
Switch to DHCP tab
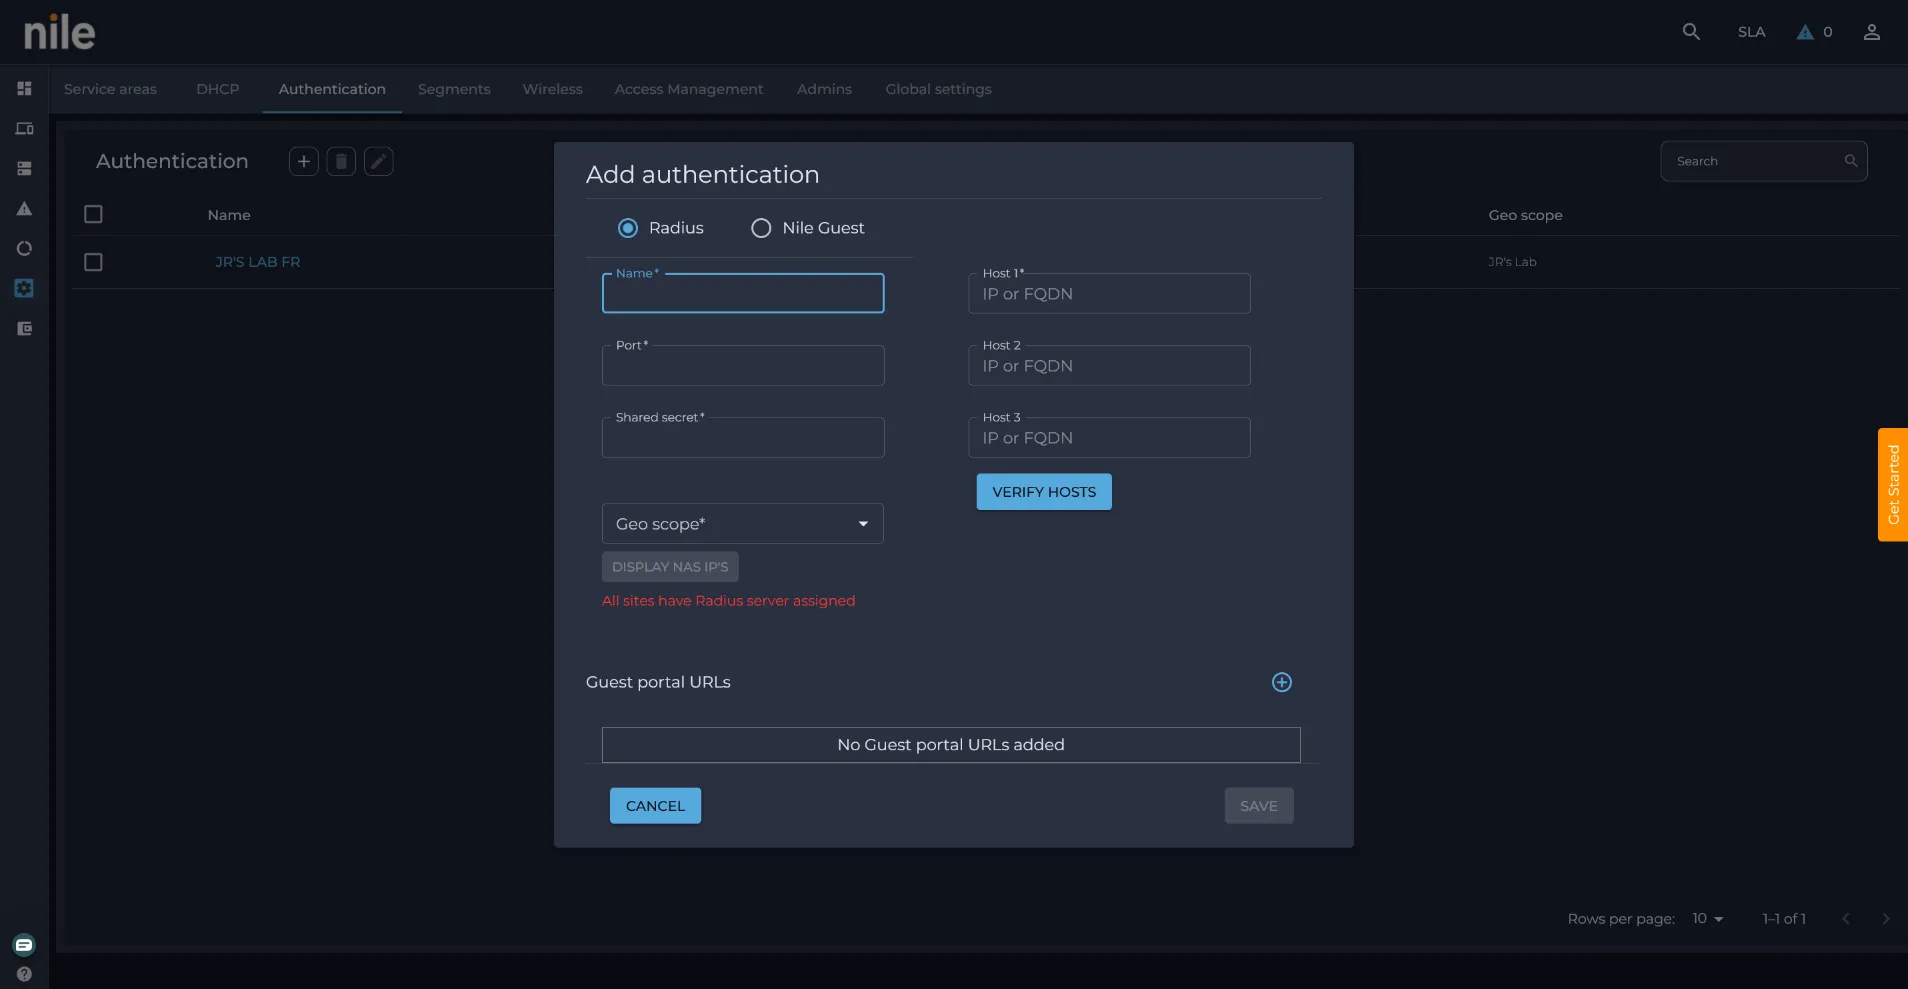(218, 89)
